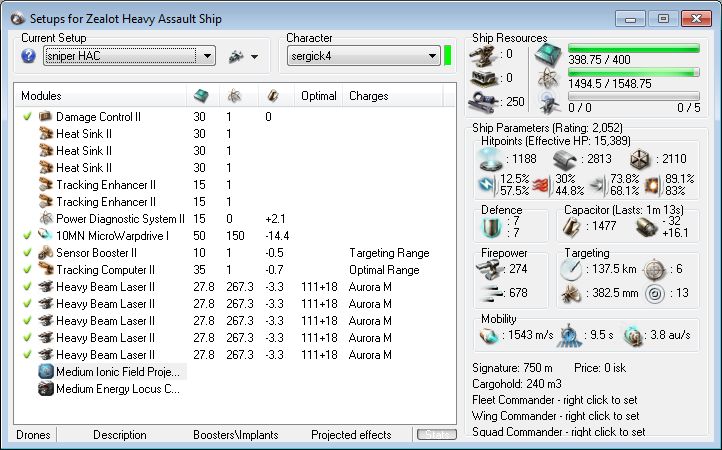Click the green character status indicator

448,55
